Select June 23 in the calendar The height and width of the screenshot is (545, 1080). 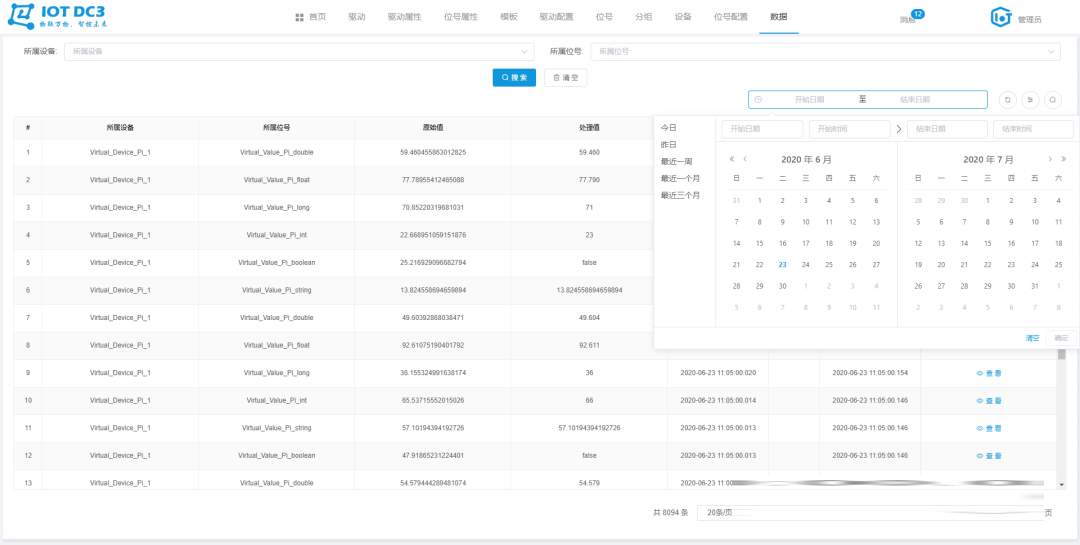(782, 265)
